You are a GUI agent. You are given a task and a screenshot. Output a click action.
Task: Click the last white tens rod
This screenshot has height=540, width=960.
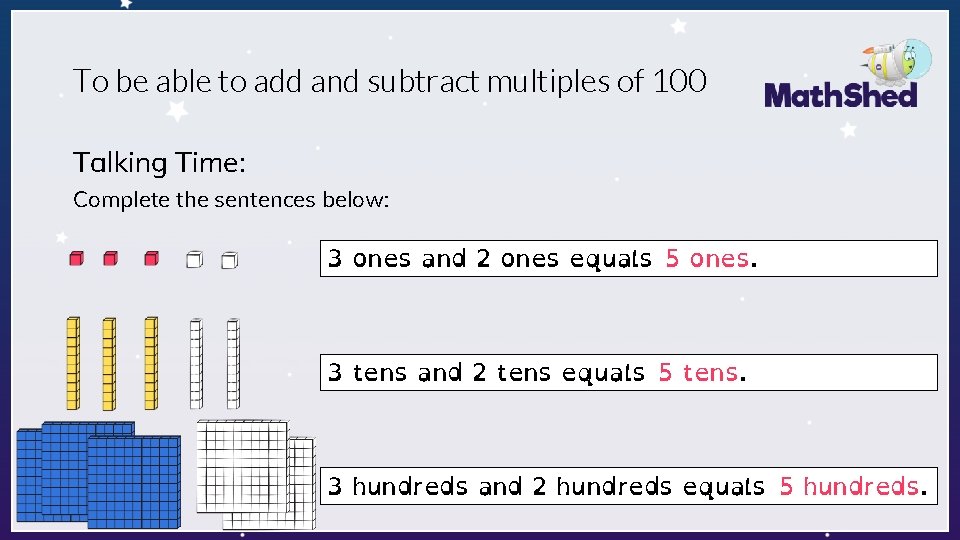click(233, 364)
